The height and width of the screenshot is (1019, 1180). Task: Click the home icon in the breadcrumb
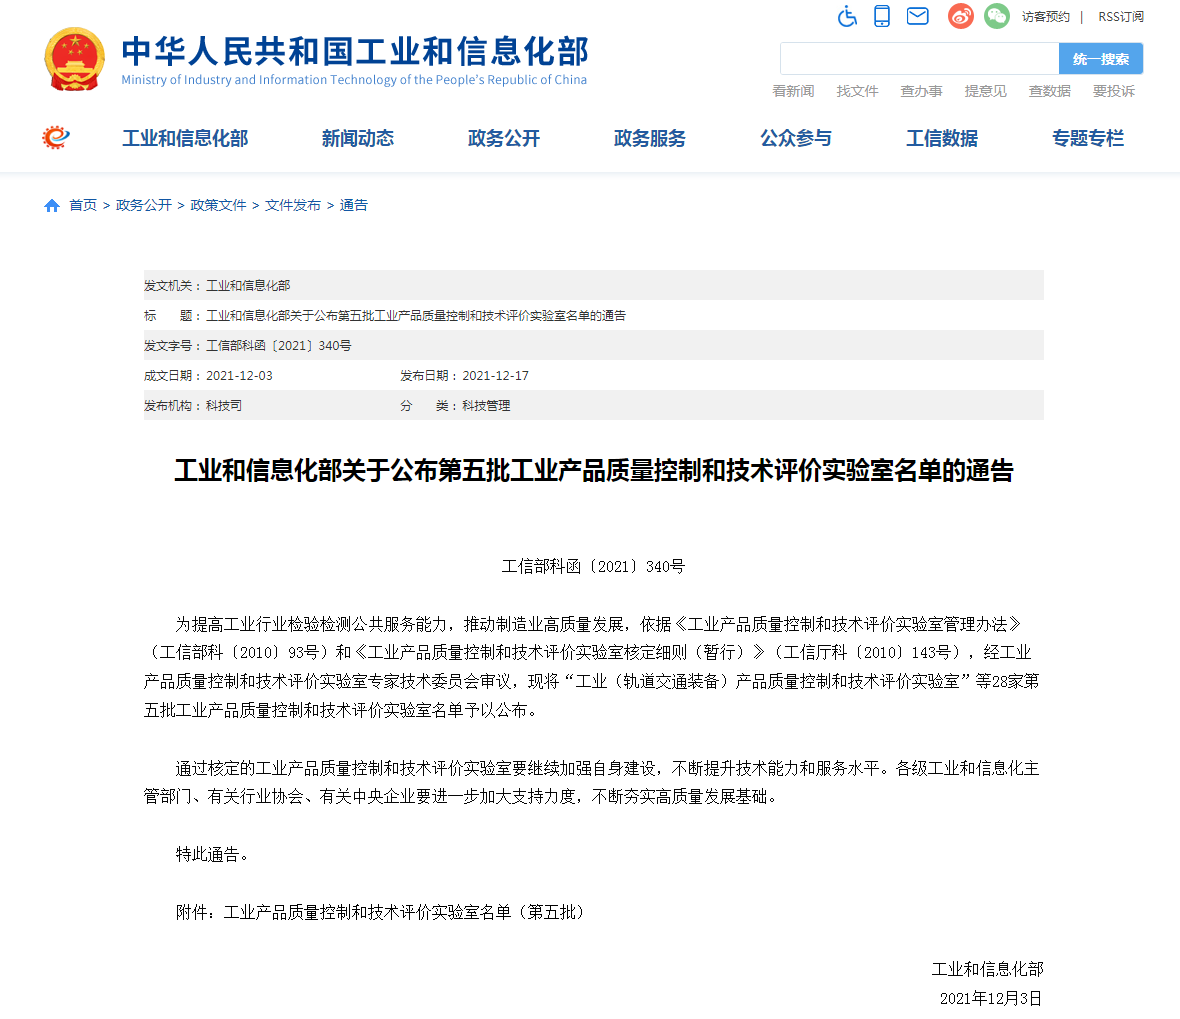(52, 205)
